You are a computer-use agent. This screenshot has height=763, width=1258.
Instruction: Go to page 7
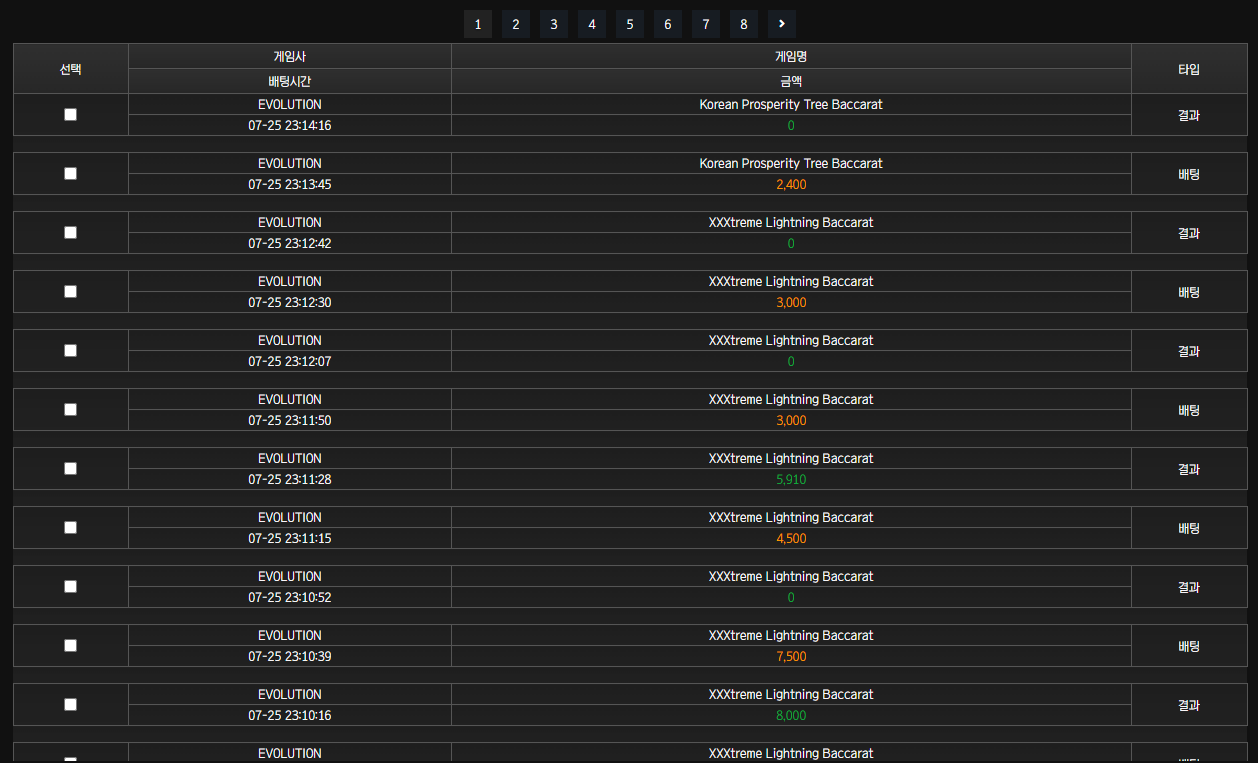coord(706,24)
